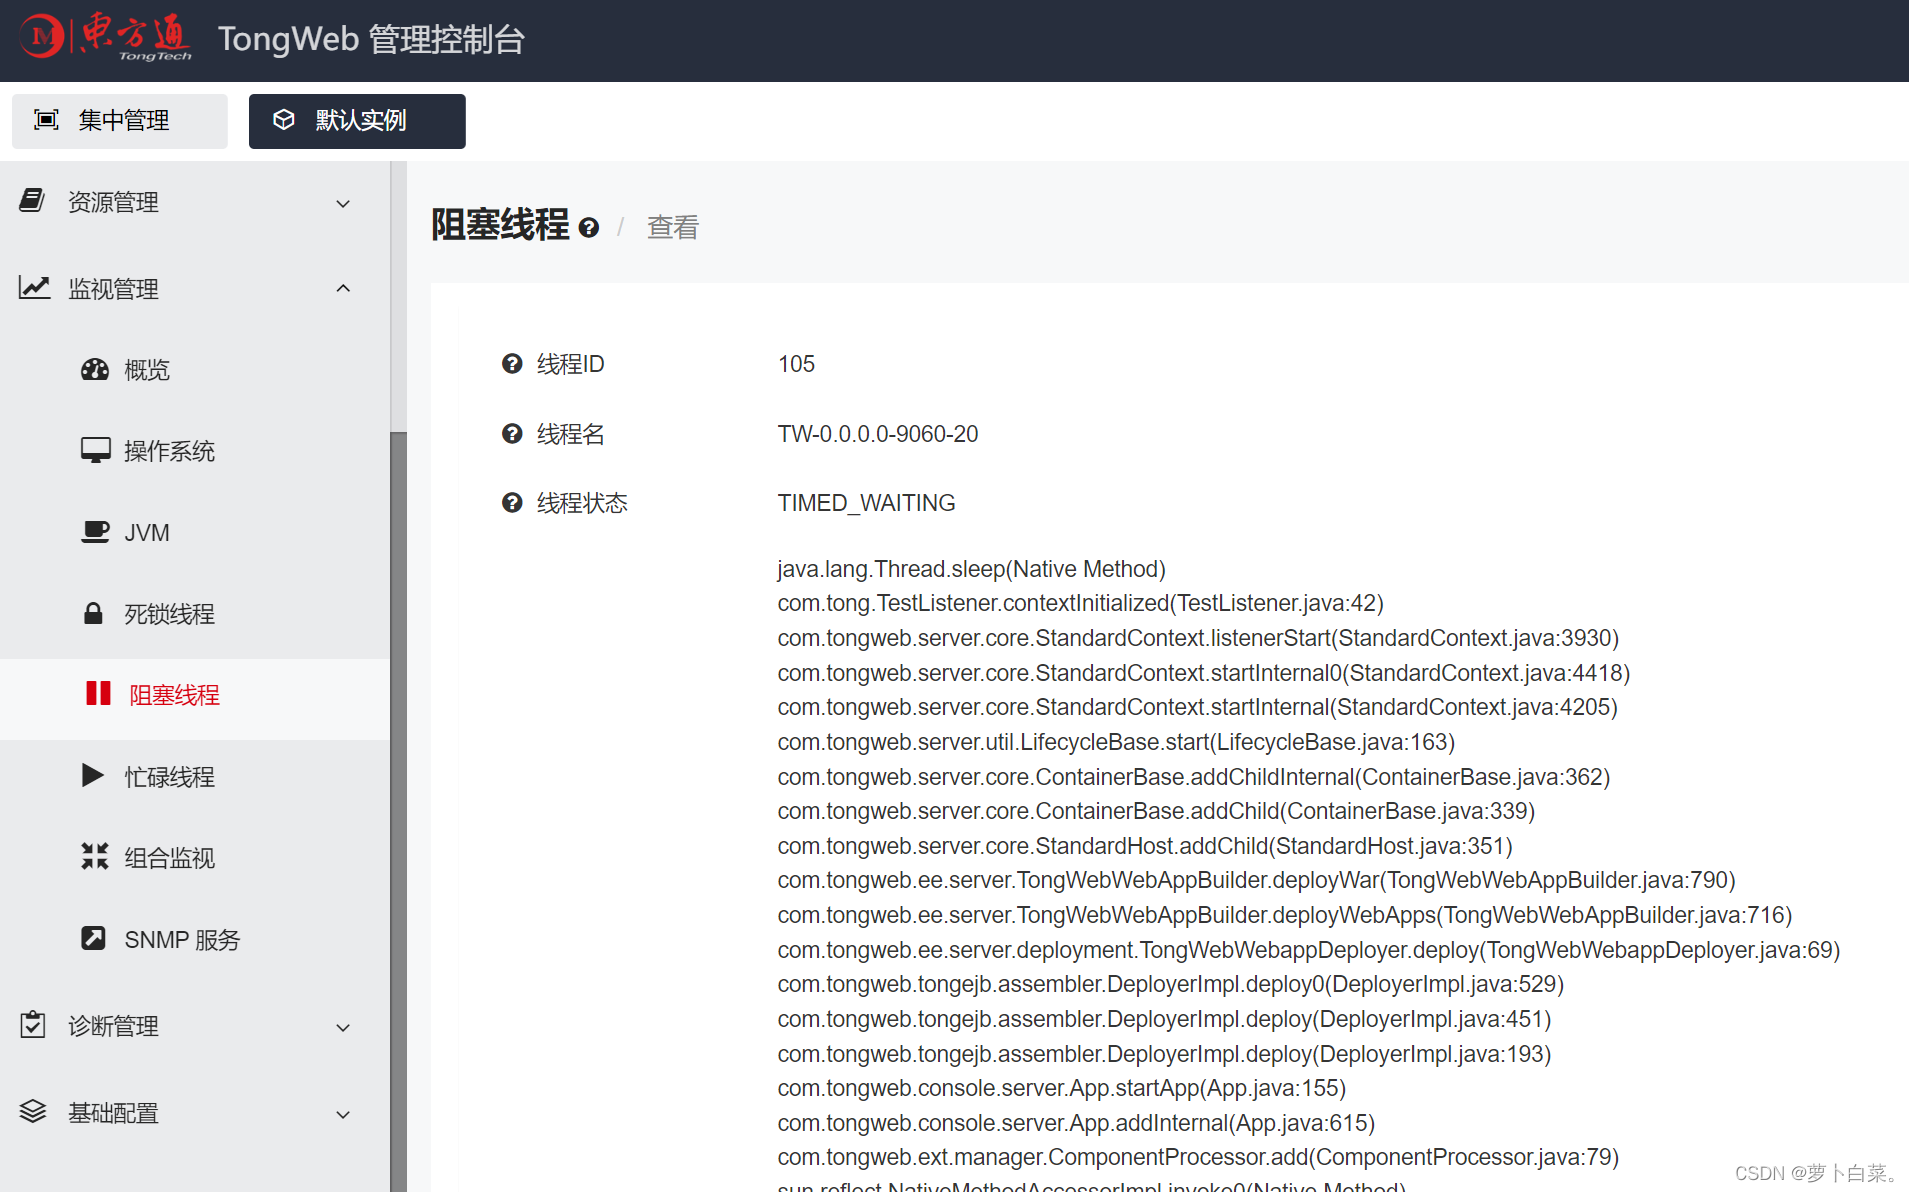Click the help icon beside 线程名
This screenshot has height=1192, width=1909.
(x=512, y=433)
